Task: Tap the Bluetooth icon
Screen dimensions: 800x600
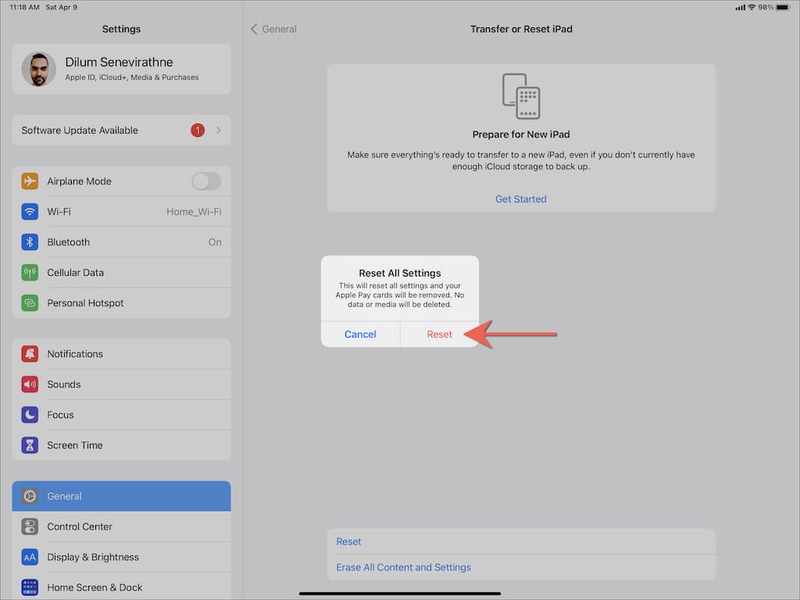Action: click(x=30, y=242)
